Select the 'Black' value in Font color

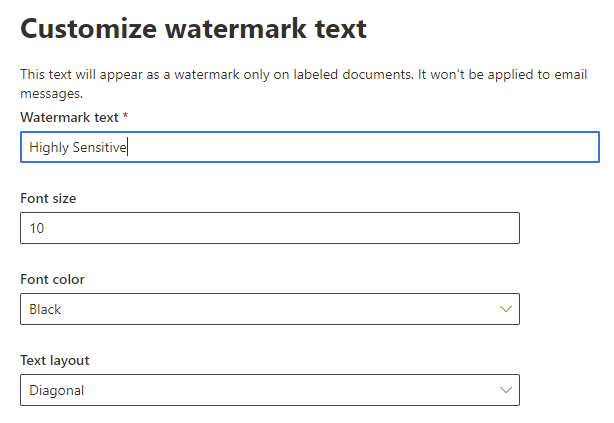click(45, 309)
